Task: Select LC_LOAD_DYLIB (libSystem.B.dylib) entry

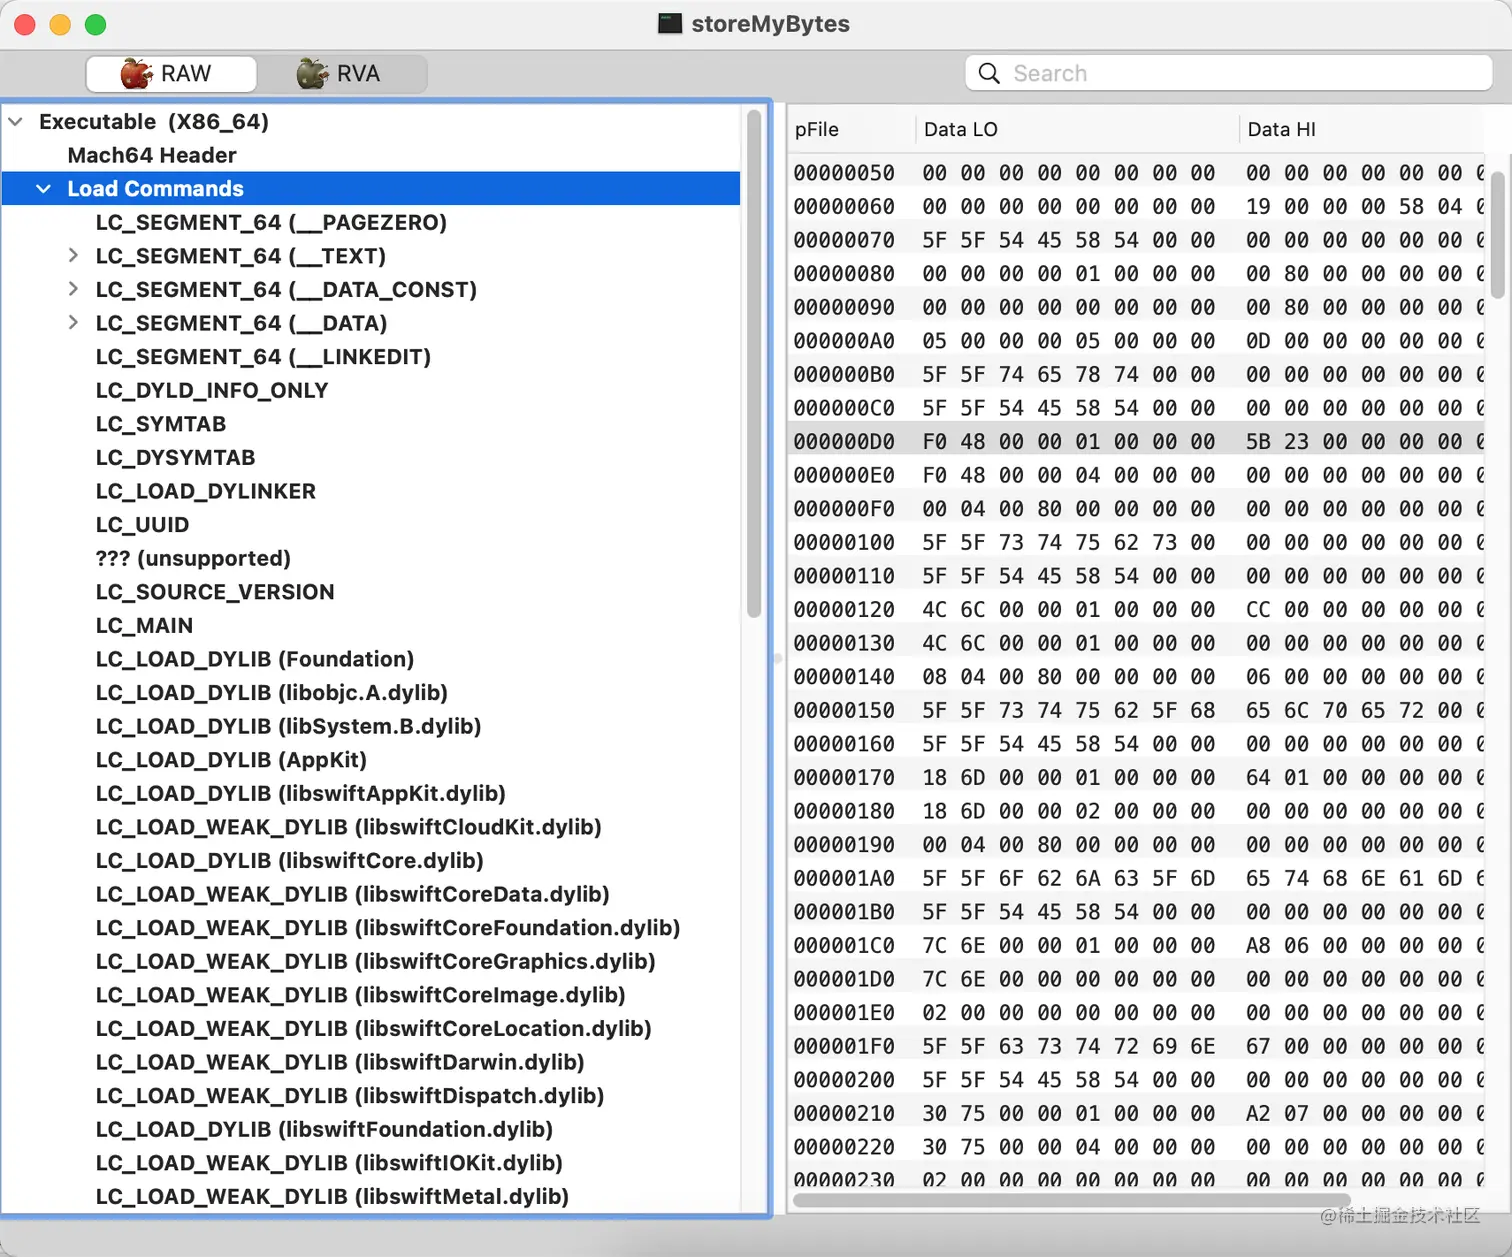Action: click(289, 726)
